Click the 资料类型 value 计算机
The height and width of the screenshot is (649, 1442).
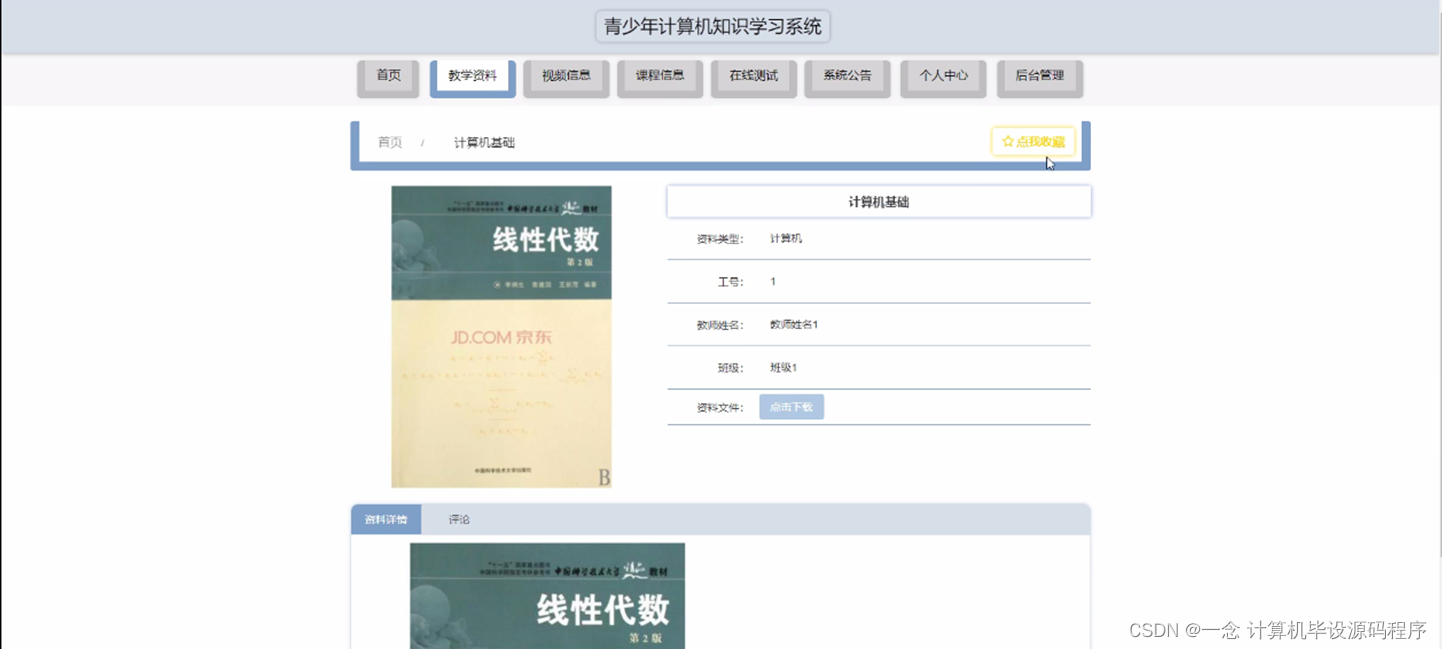click(x=786, y=239)
